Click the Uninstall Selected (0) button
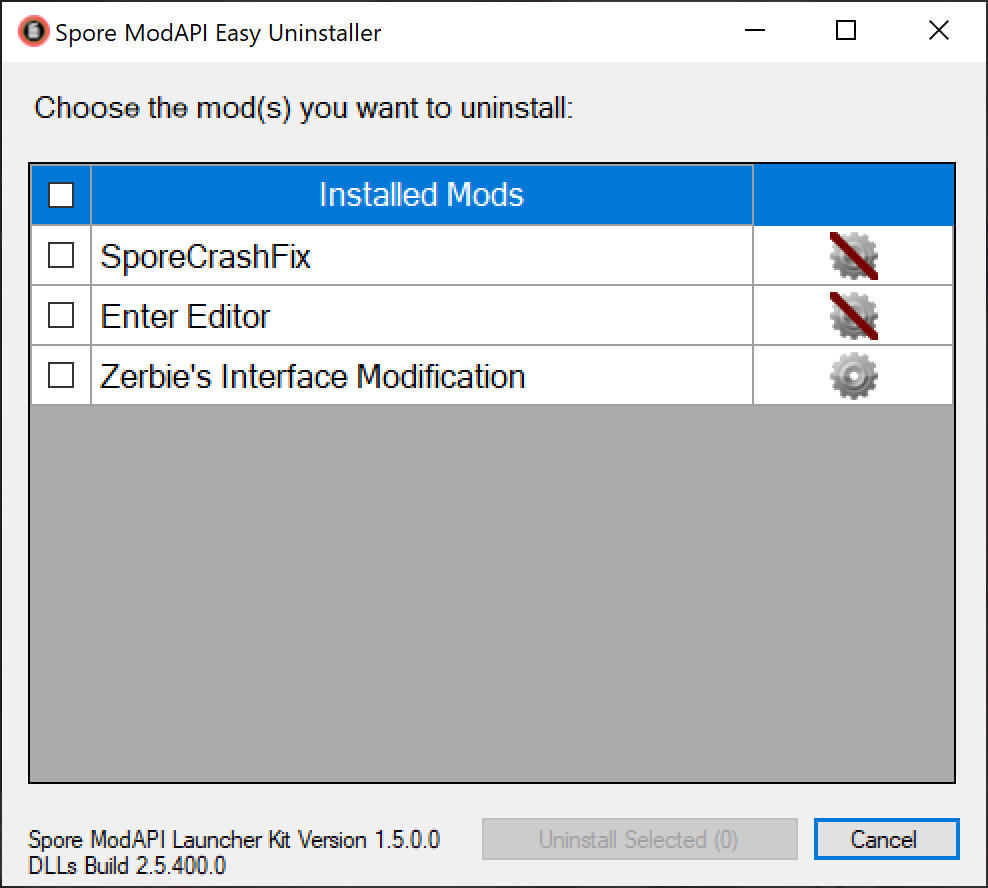Image resolution: width=988 pixels, height=888 pixels. 640,839
